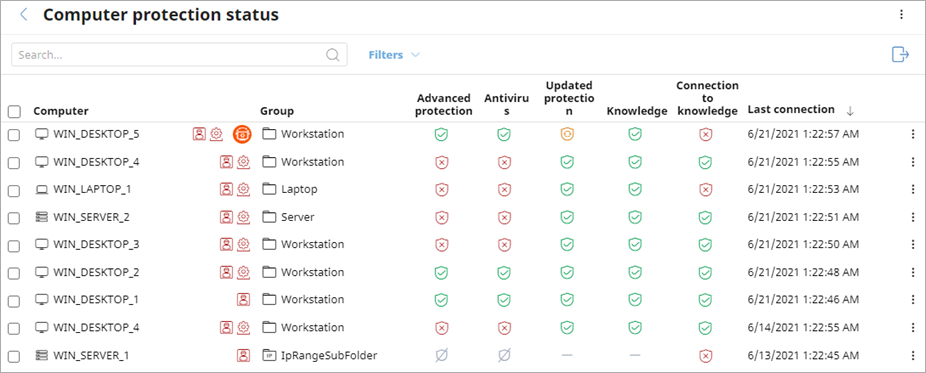The height and width of the screenshot is (373, 926).
Task: Click the 6/13/2021 1:22:45 AM timestamp
Action: pos(803,355)
